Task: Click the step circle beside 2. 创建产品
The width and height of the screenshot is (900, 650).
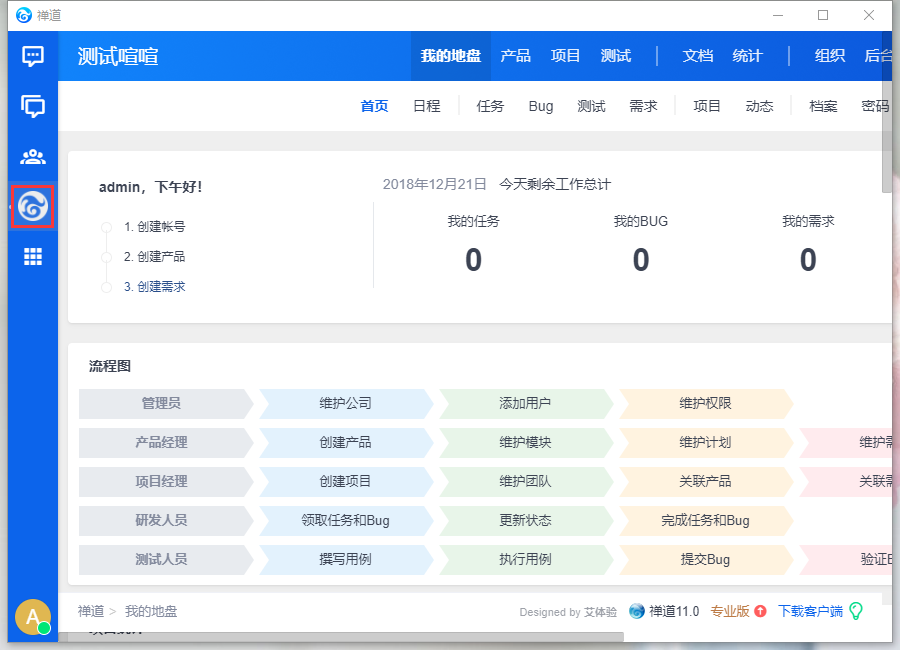Action: click(x=106, y=257)
